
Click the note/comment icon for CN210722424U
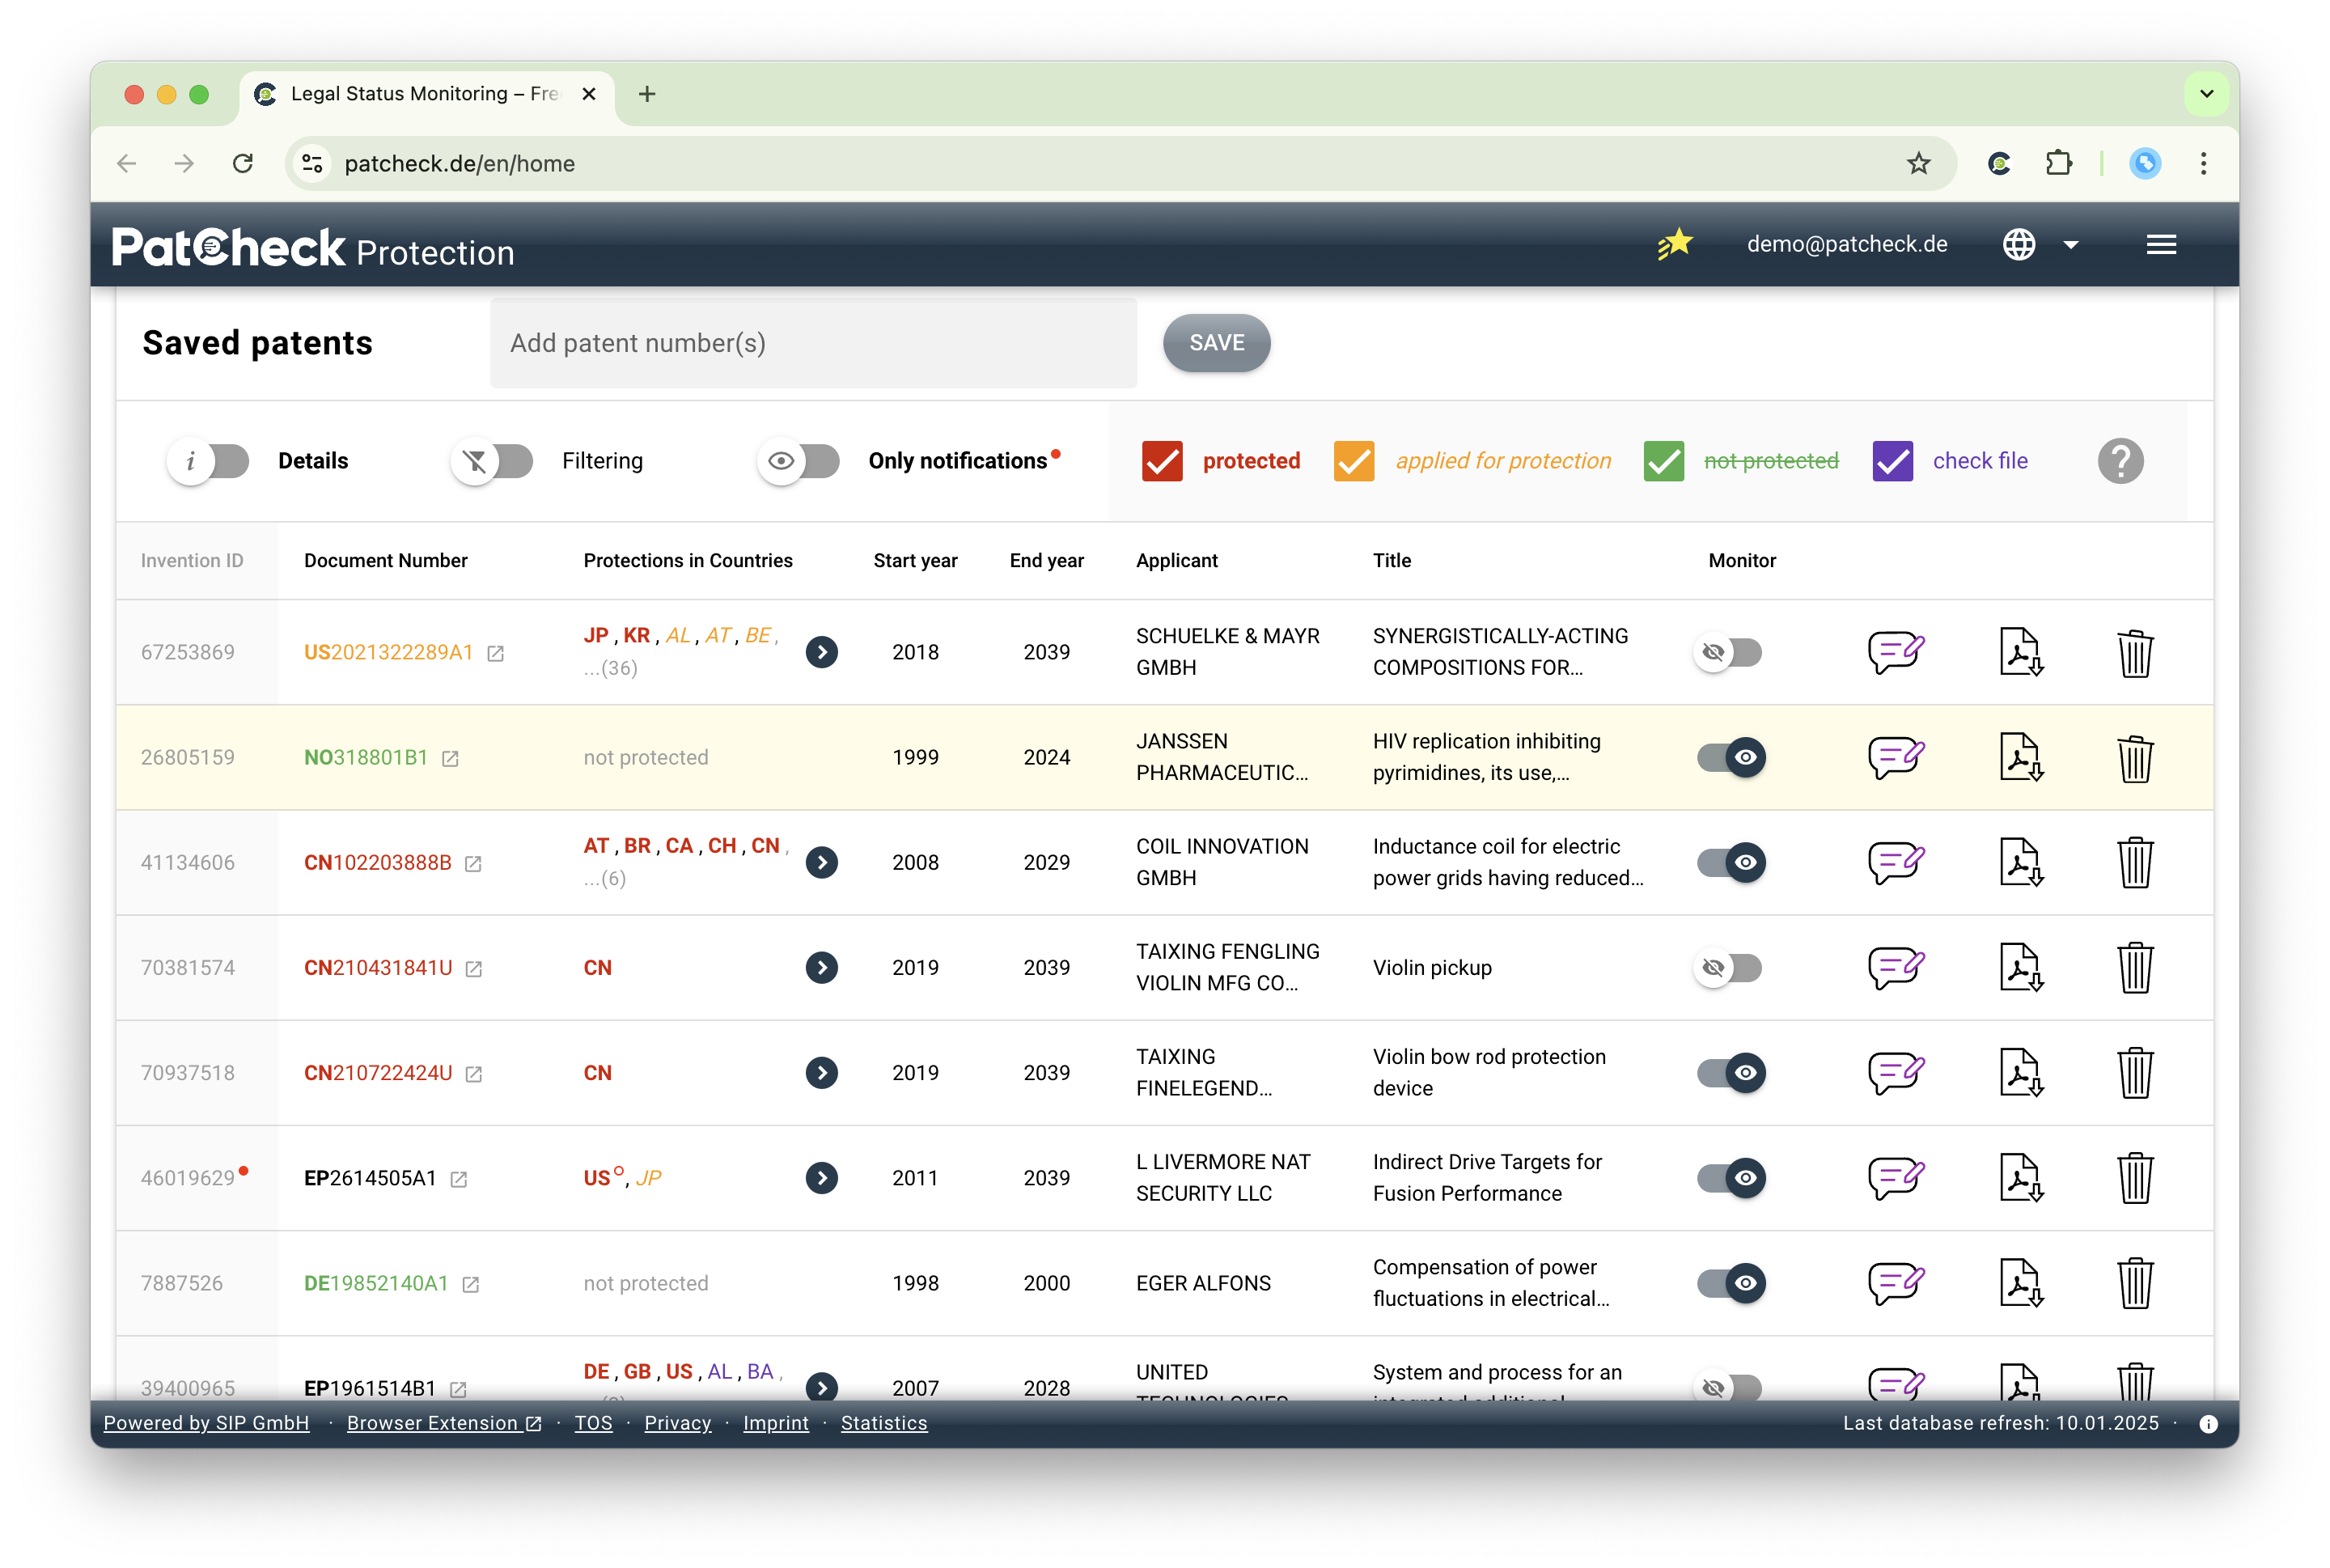click(1895, 1071)
